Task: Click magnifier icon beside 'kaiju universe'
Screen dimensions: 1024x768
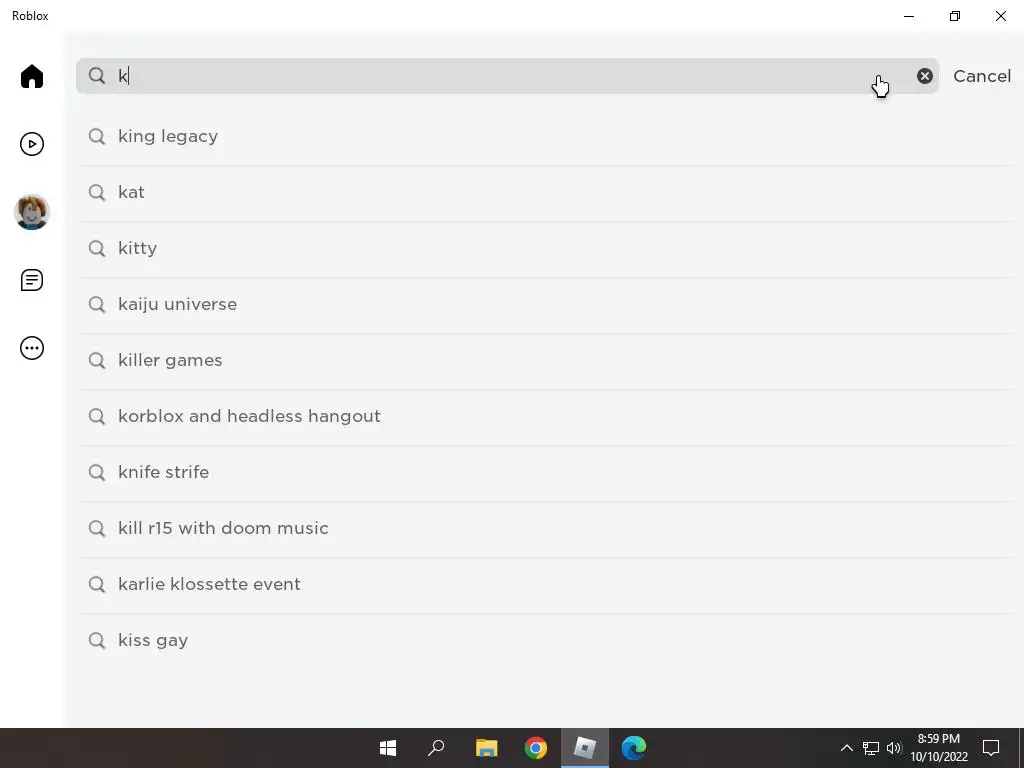Action: click(97, 305)
